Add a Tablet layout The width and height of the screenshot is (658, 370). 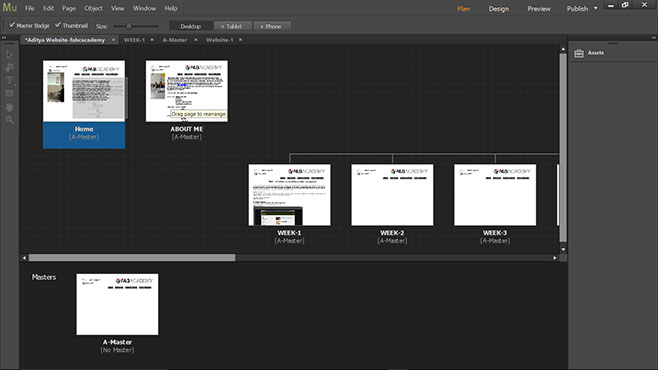point(232,26)
